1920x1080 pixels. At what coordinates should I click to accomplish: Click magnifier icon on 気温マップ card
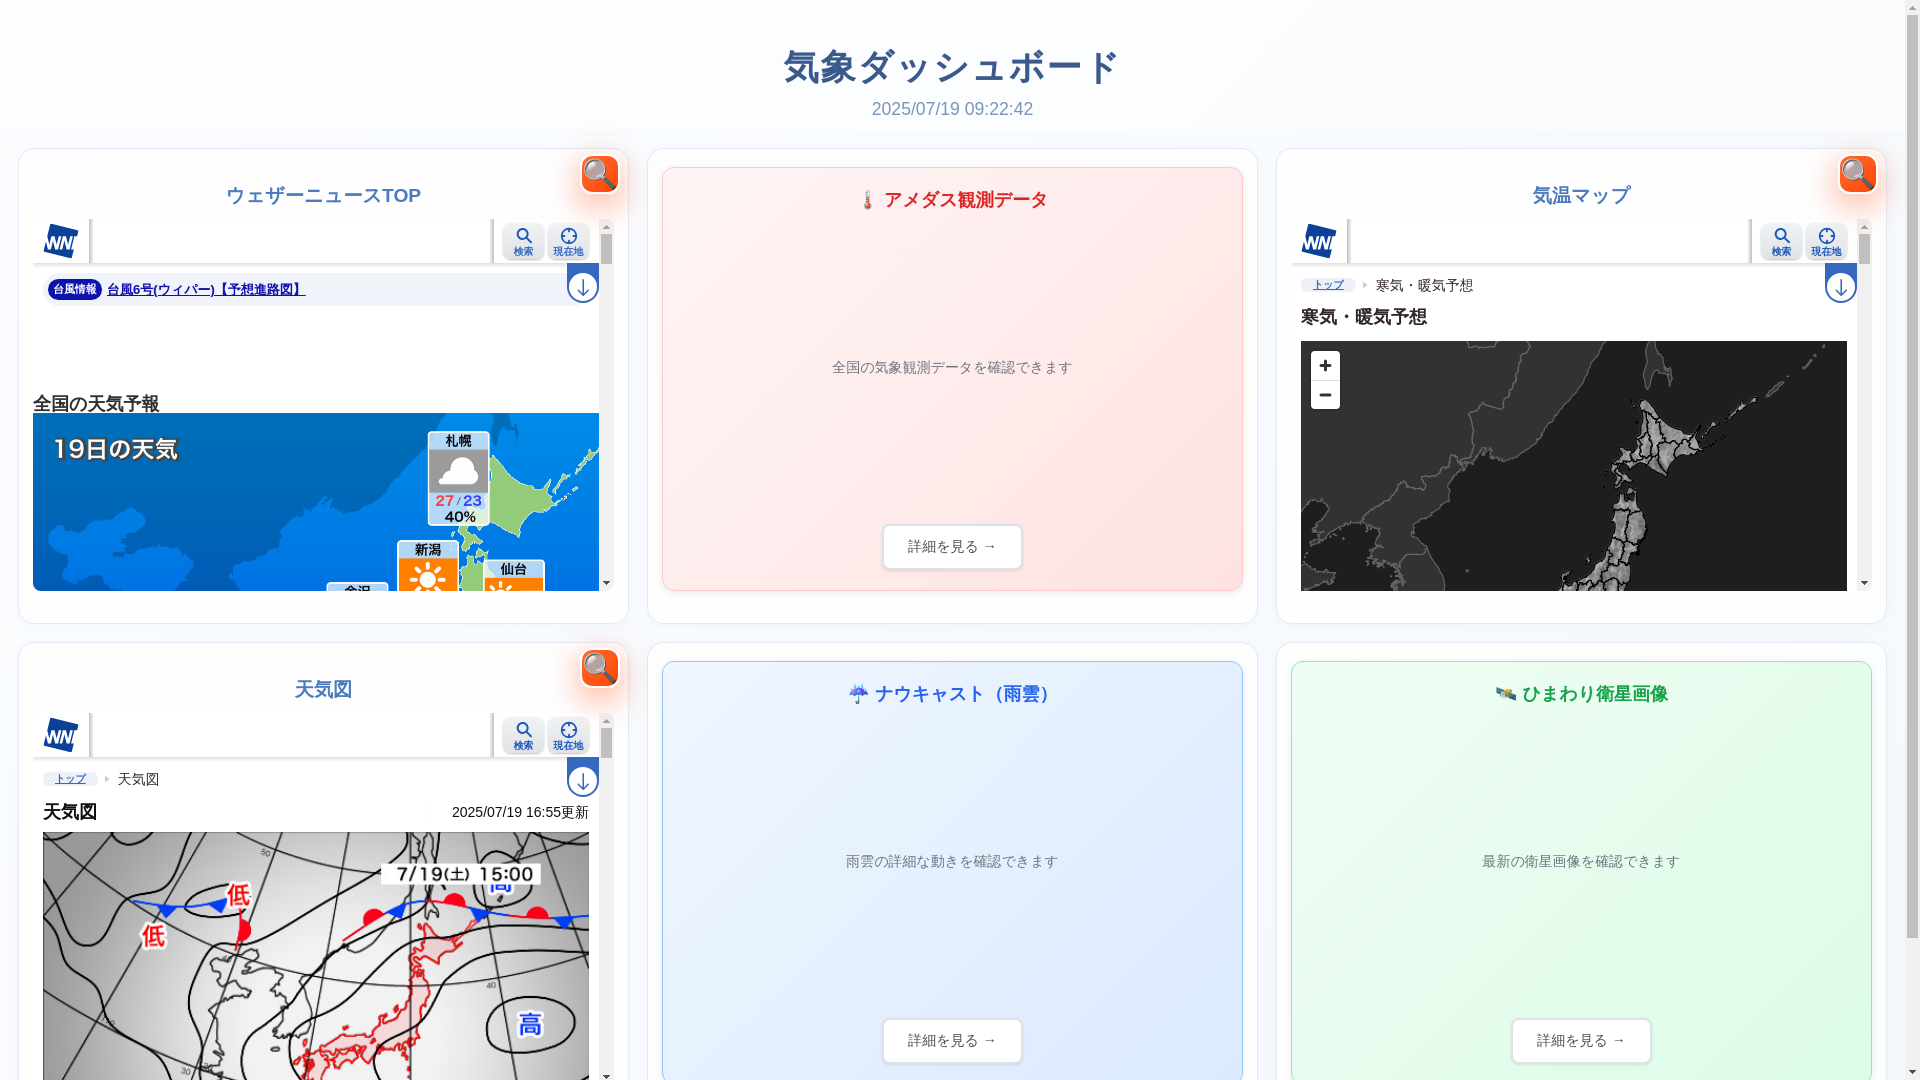[x=1858, y=174]
